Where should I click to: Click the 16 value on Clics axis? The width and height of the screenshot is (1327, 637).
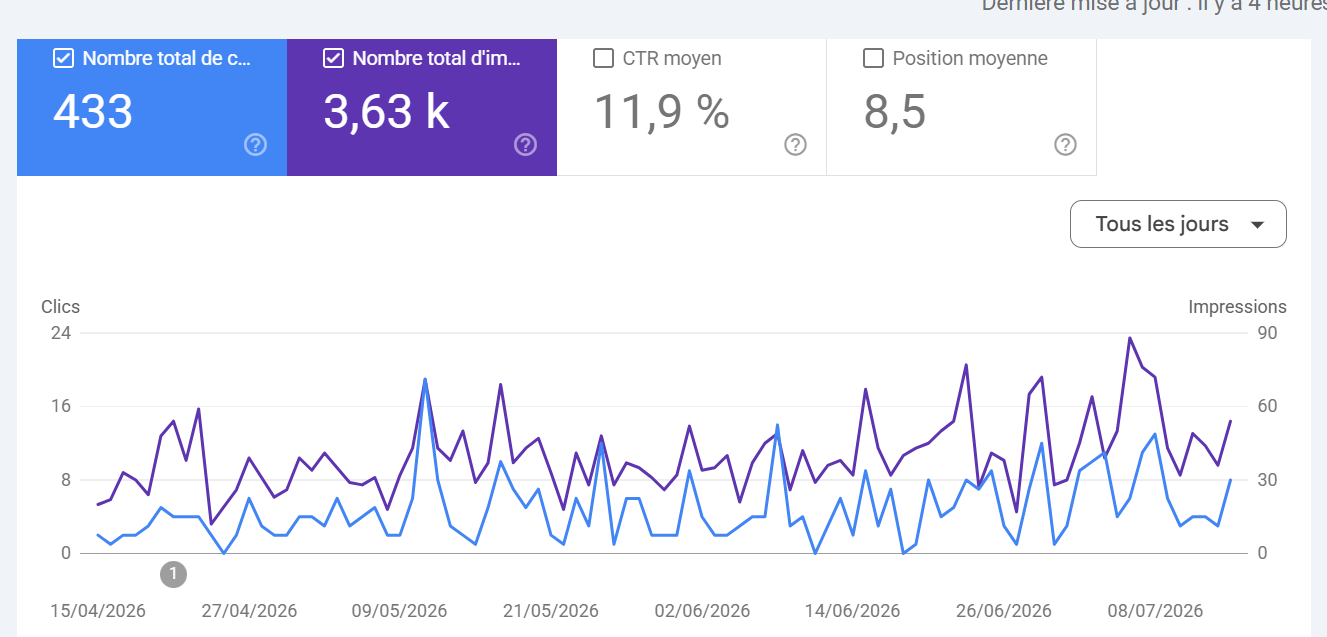tap(61, 406)
